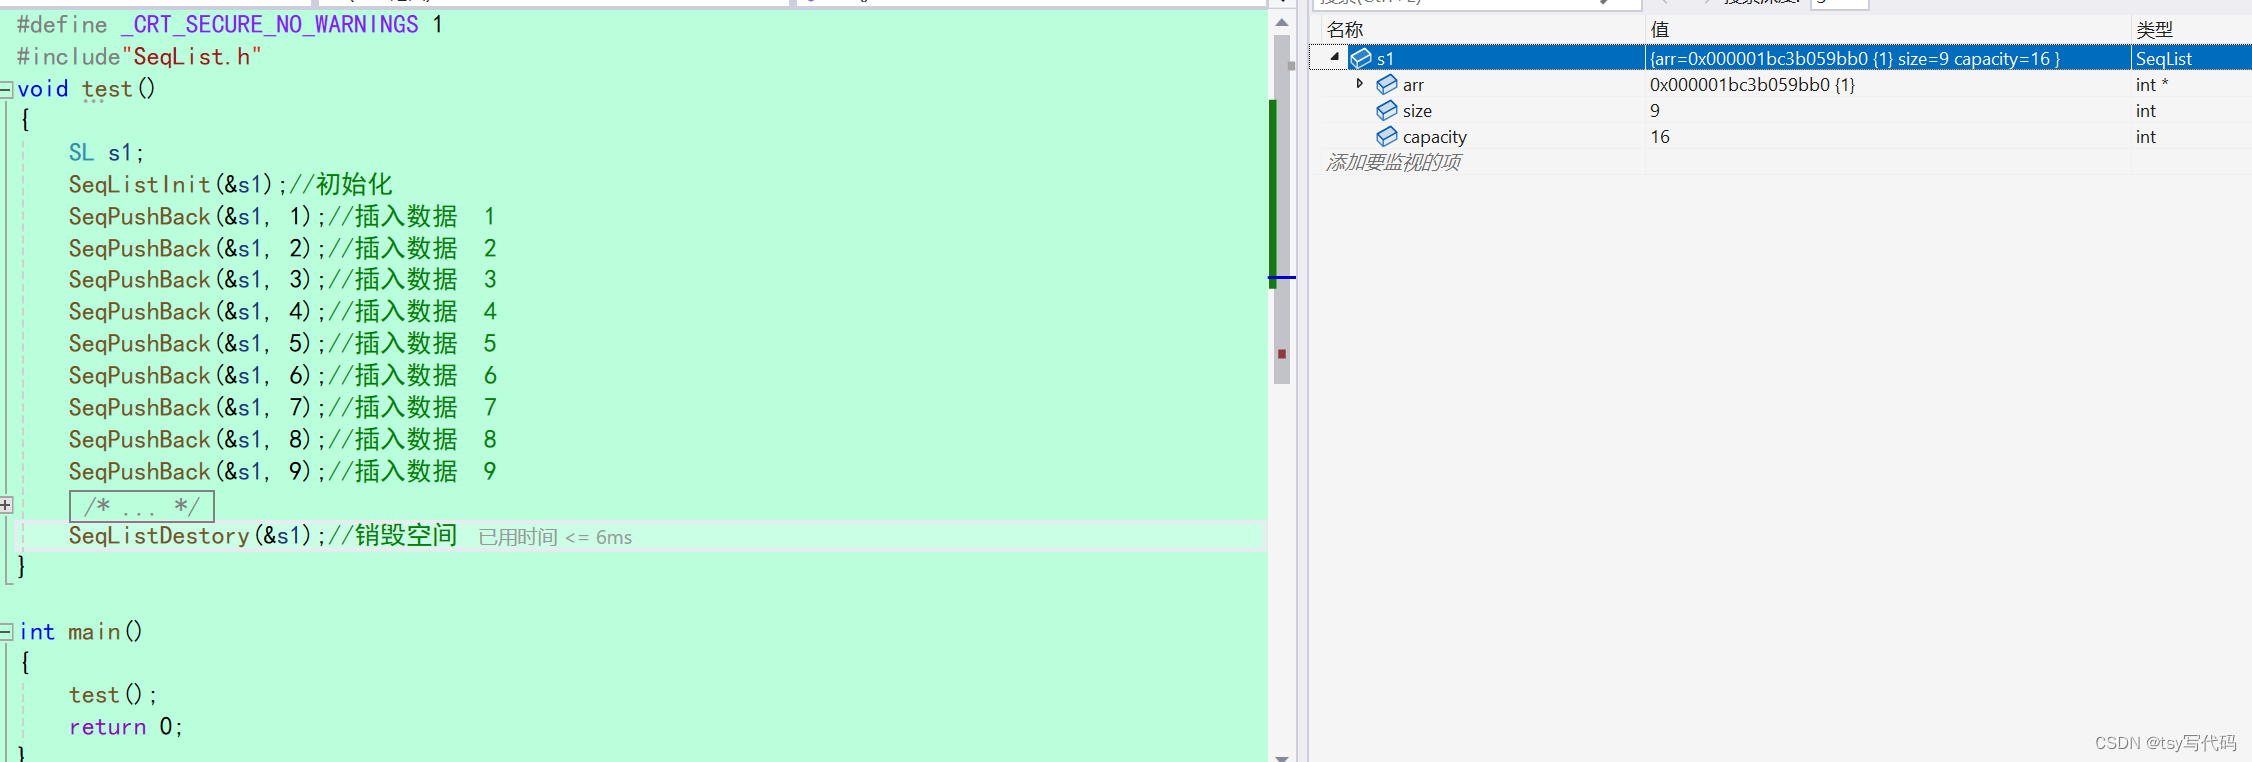Click the '值' column header

[x=1660, y=30]
